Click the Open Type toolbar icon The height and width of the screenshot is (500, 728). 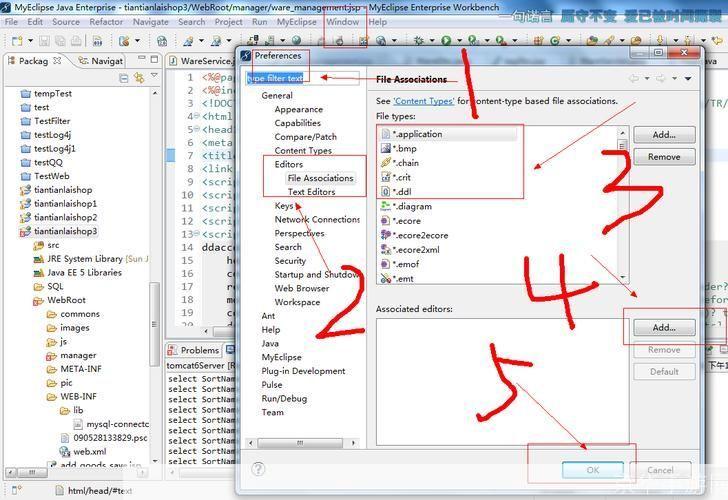[592, 41]
